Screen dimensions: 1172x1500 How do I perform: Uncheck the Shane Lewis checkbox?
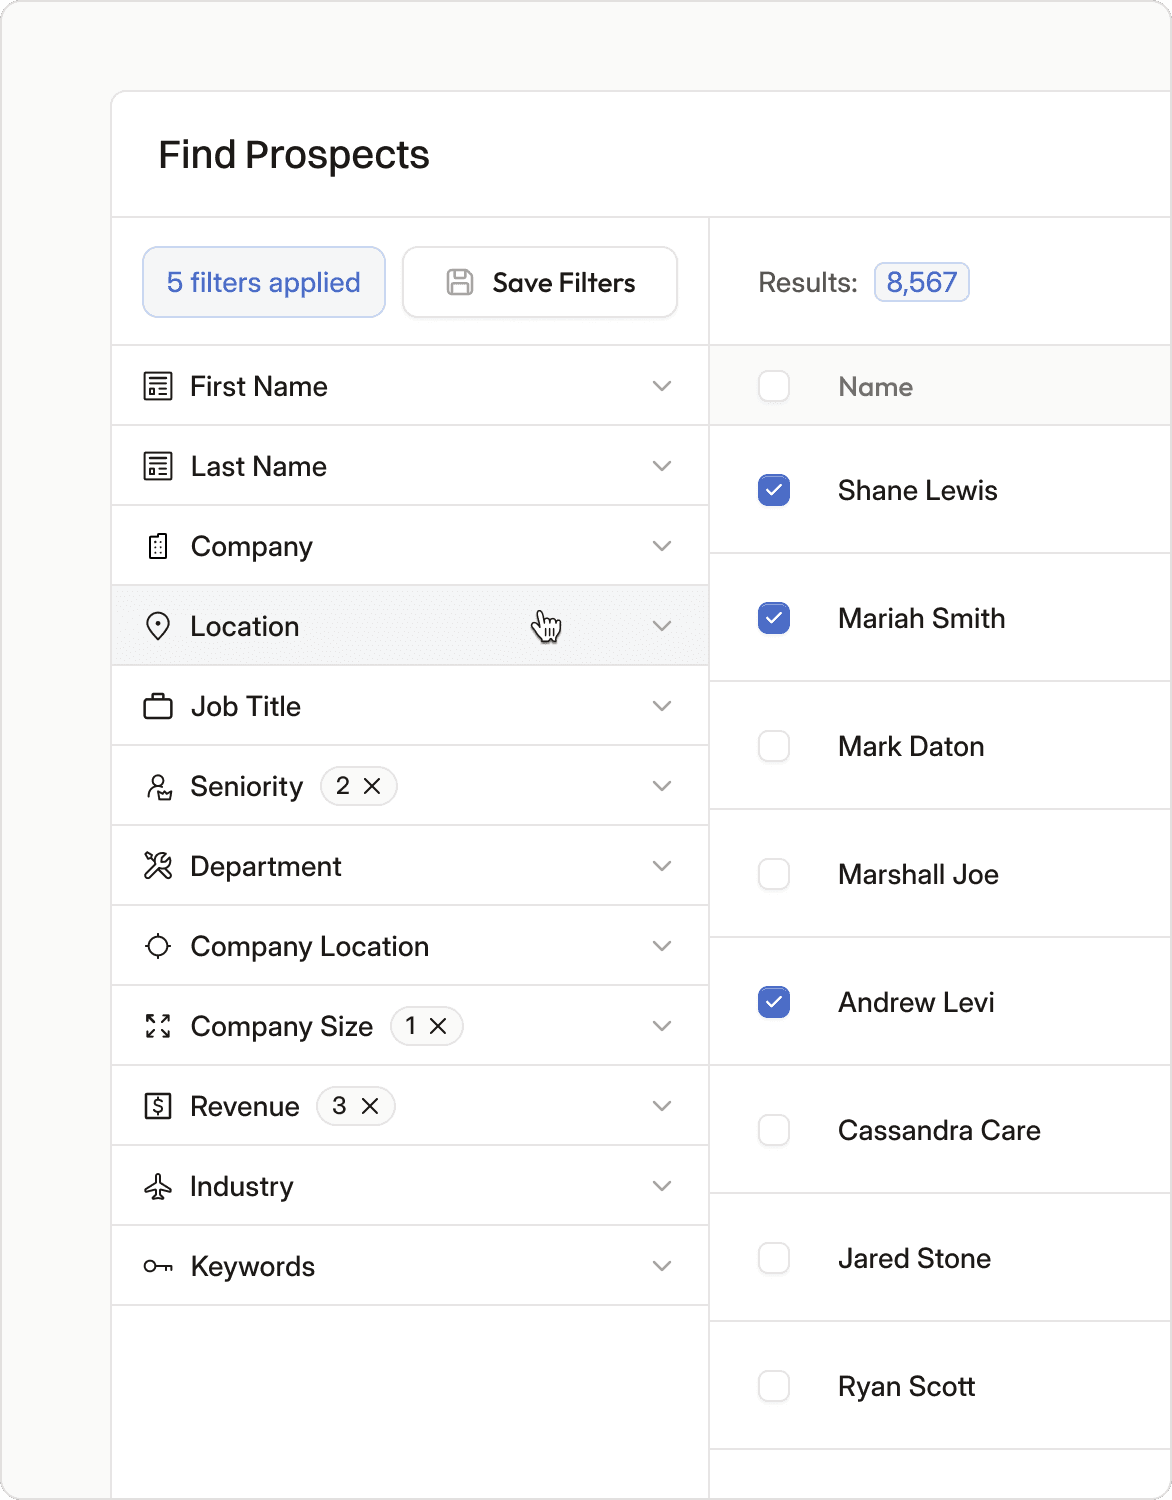(774, 490)
